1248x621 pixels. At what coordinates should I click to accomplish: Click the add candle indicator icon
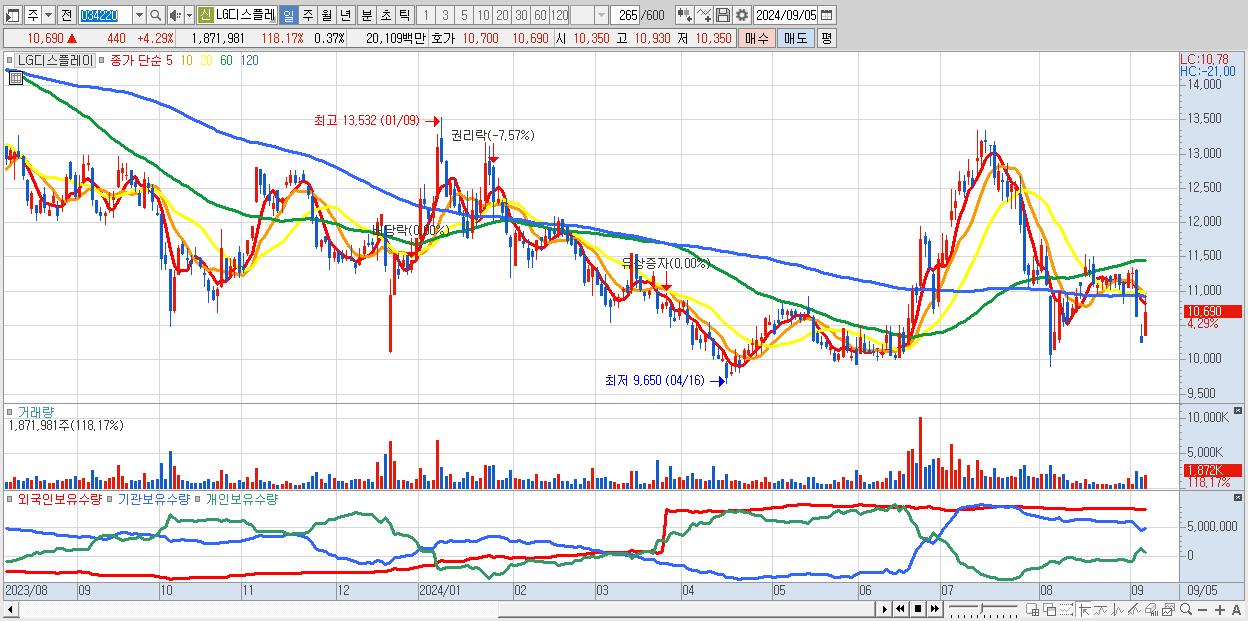coord(685,15)
